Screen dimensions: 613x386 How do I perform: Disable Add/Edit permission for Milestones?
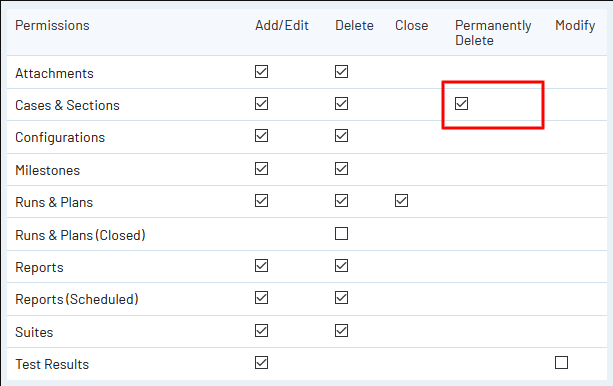(x=261, y=169)
